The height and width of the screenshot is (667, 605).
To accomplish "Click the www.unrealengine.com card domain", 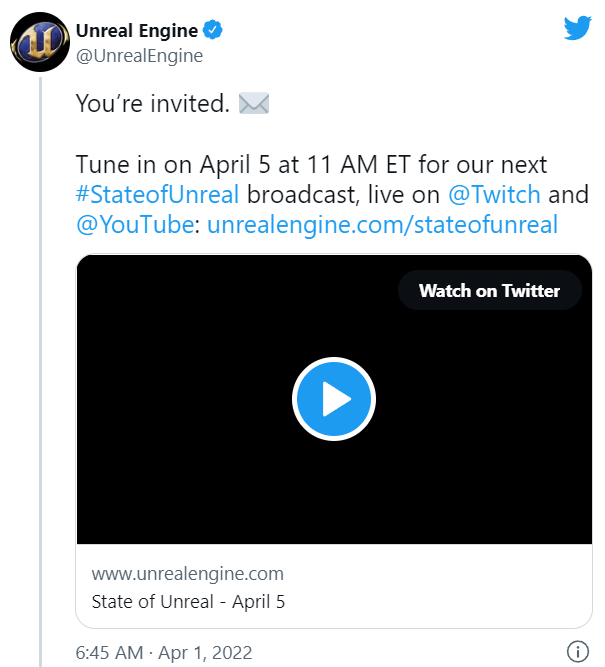I will click(187, 574).
